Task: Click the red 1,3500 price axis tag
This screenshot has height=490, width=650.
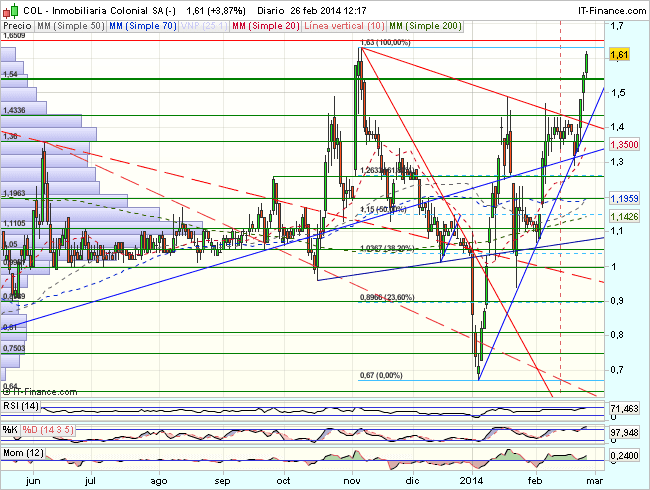Action: (625, 144)
